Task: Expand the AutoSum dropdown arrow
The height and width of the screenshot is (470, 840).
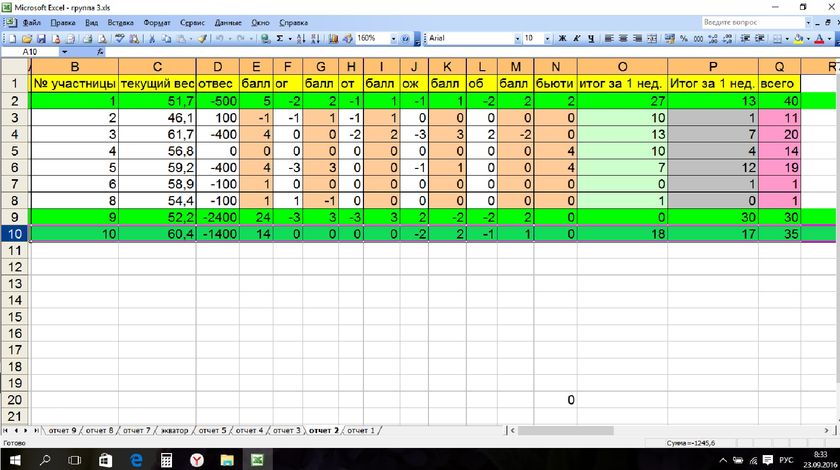Action: 289,39
